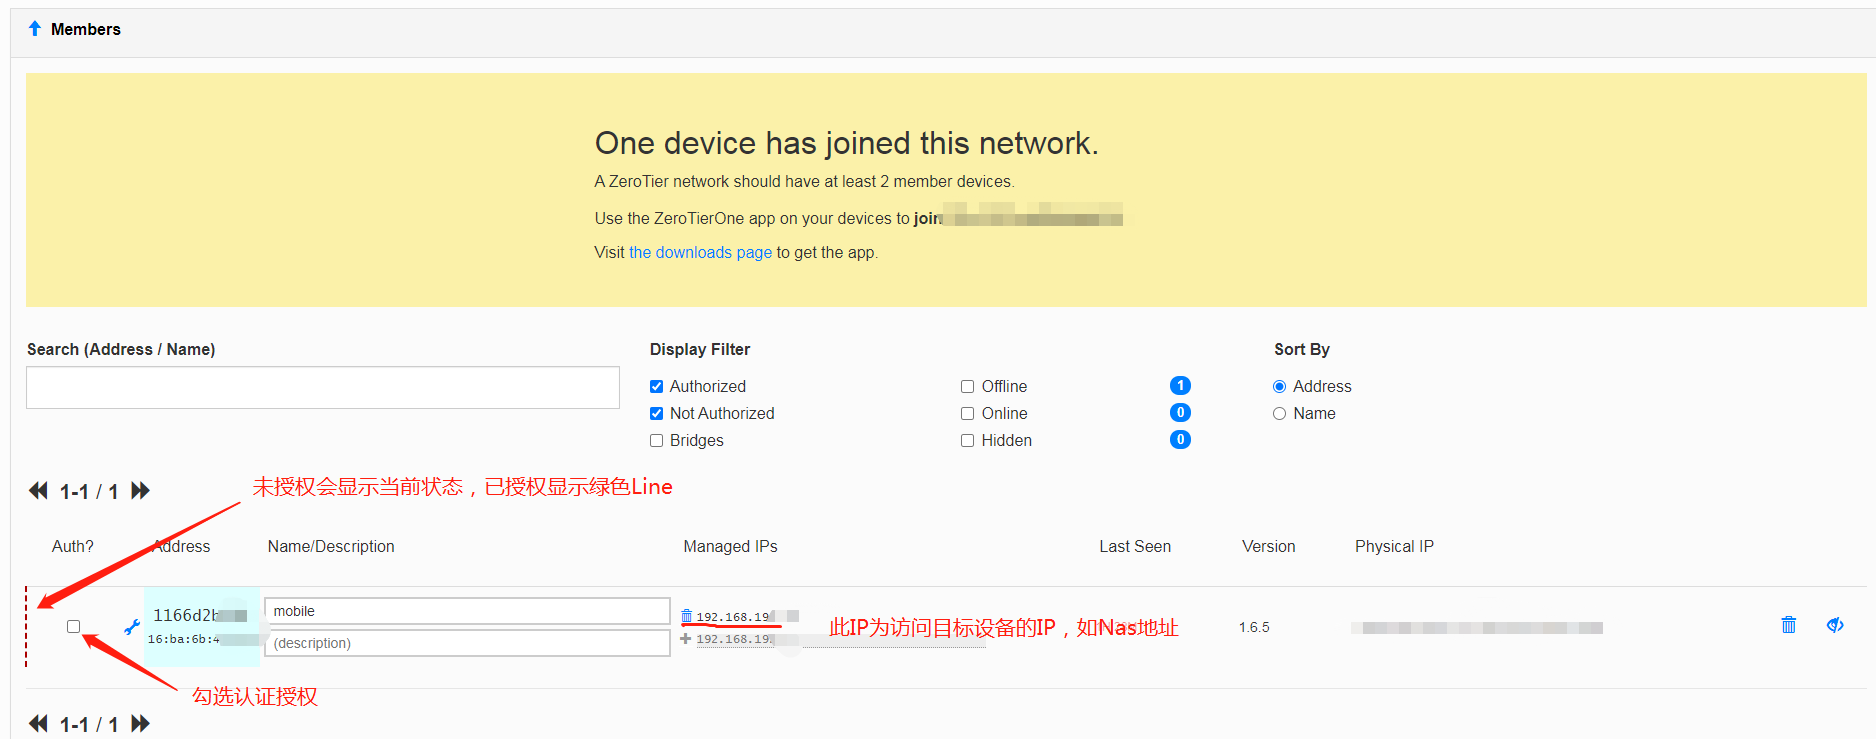Open the downloads page link
Screen dimensions: 1876x739
click(700, 252)
